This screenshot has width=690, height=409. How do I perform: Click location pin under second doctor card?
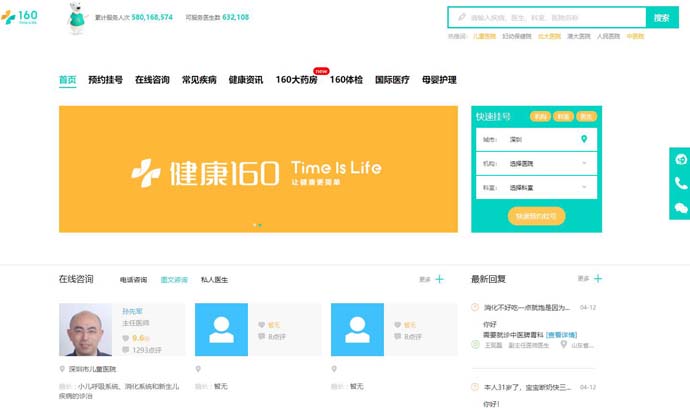point(198,369)
